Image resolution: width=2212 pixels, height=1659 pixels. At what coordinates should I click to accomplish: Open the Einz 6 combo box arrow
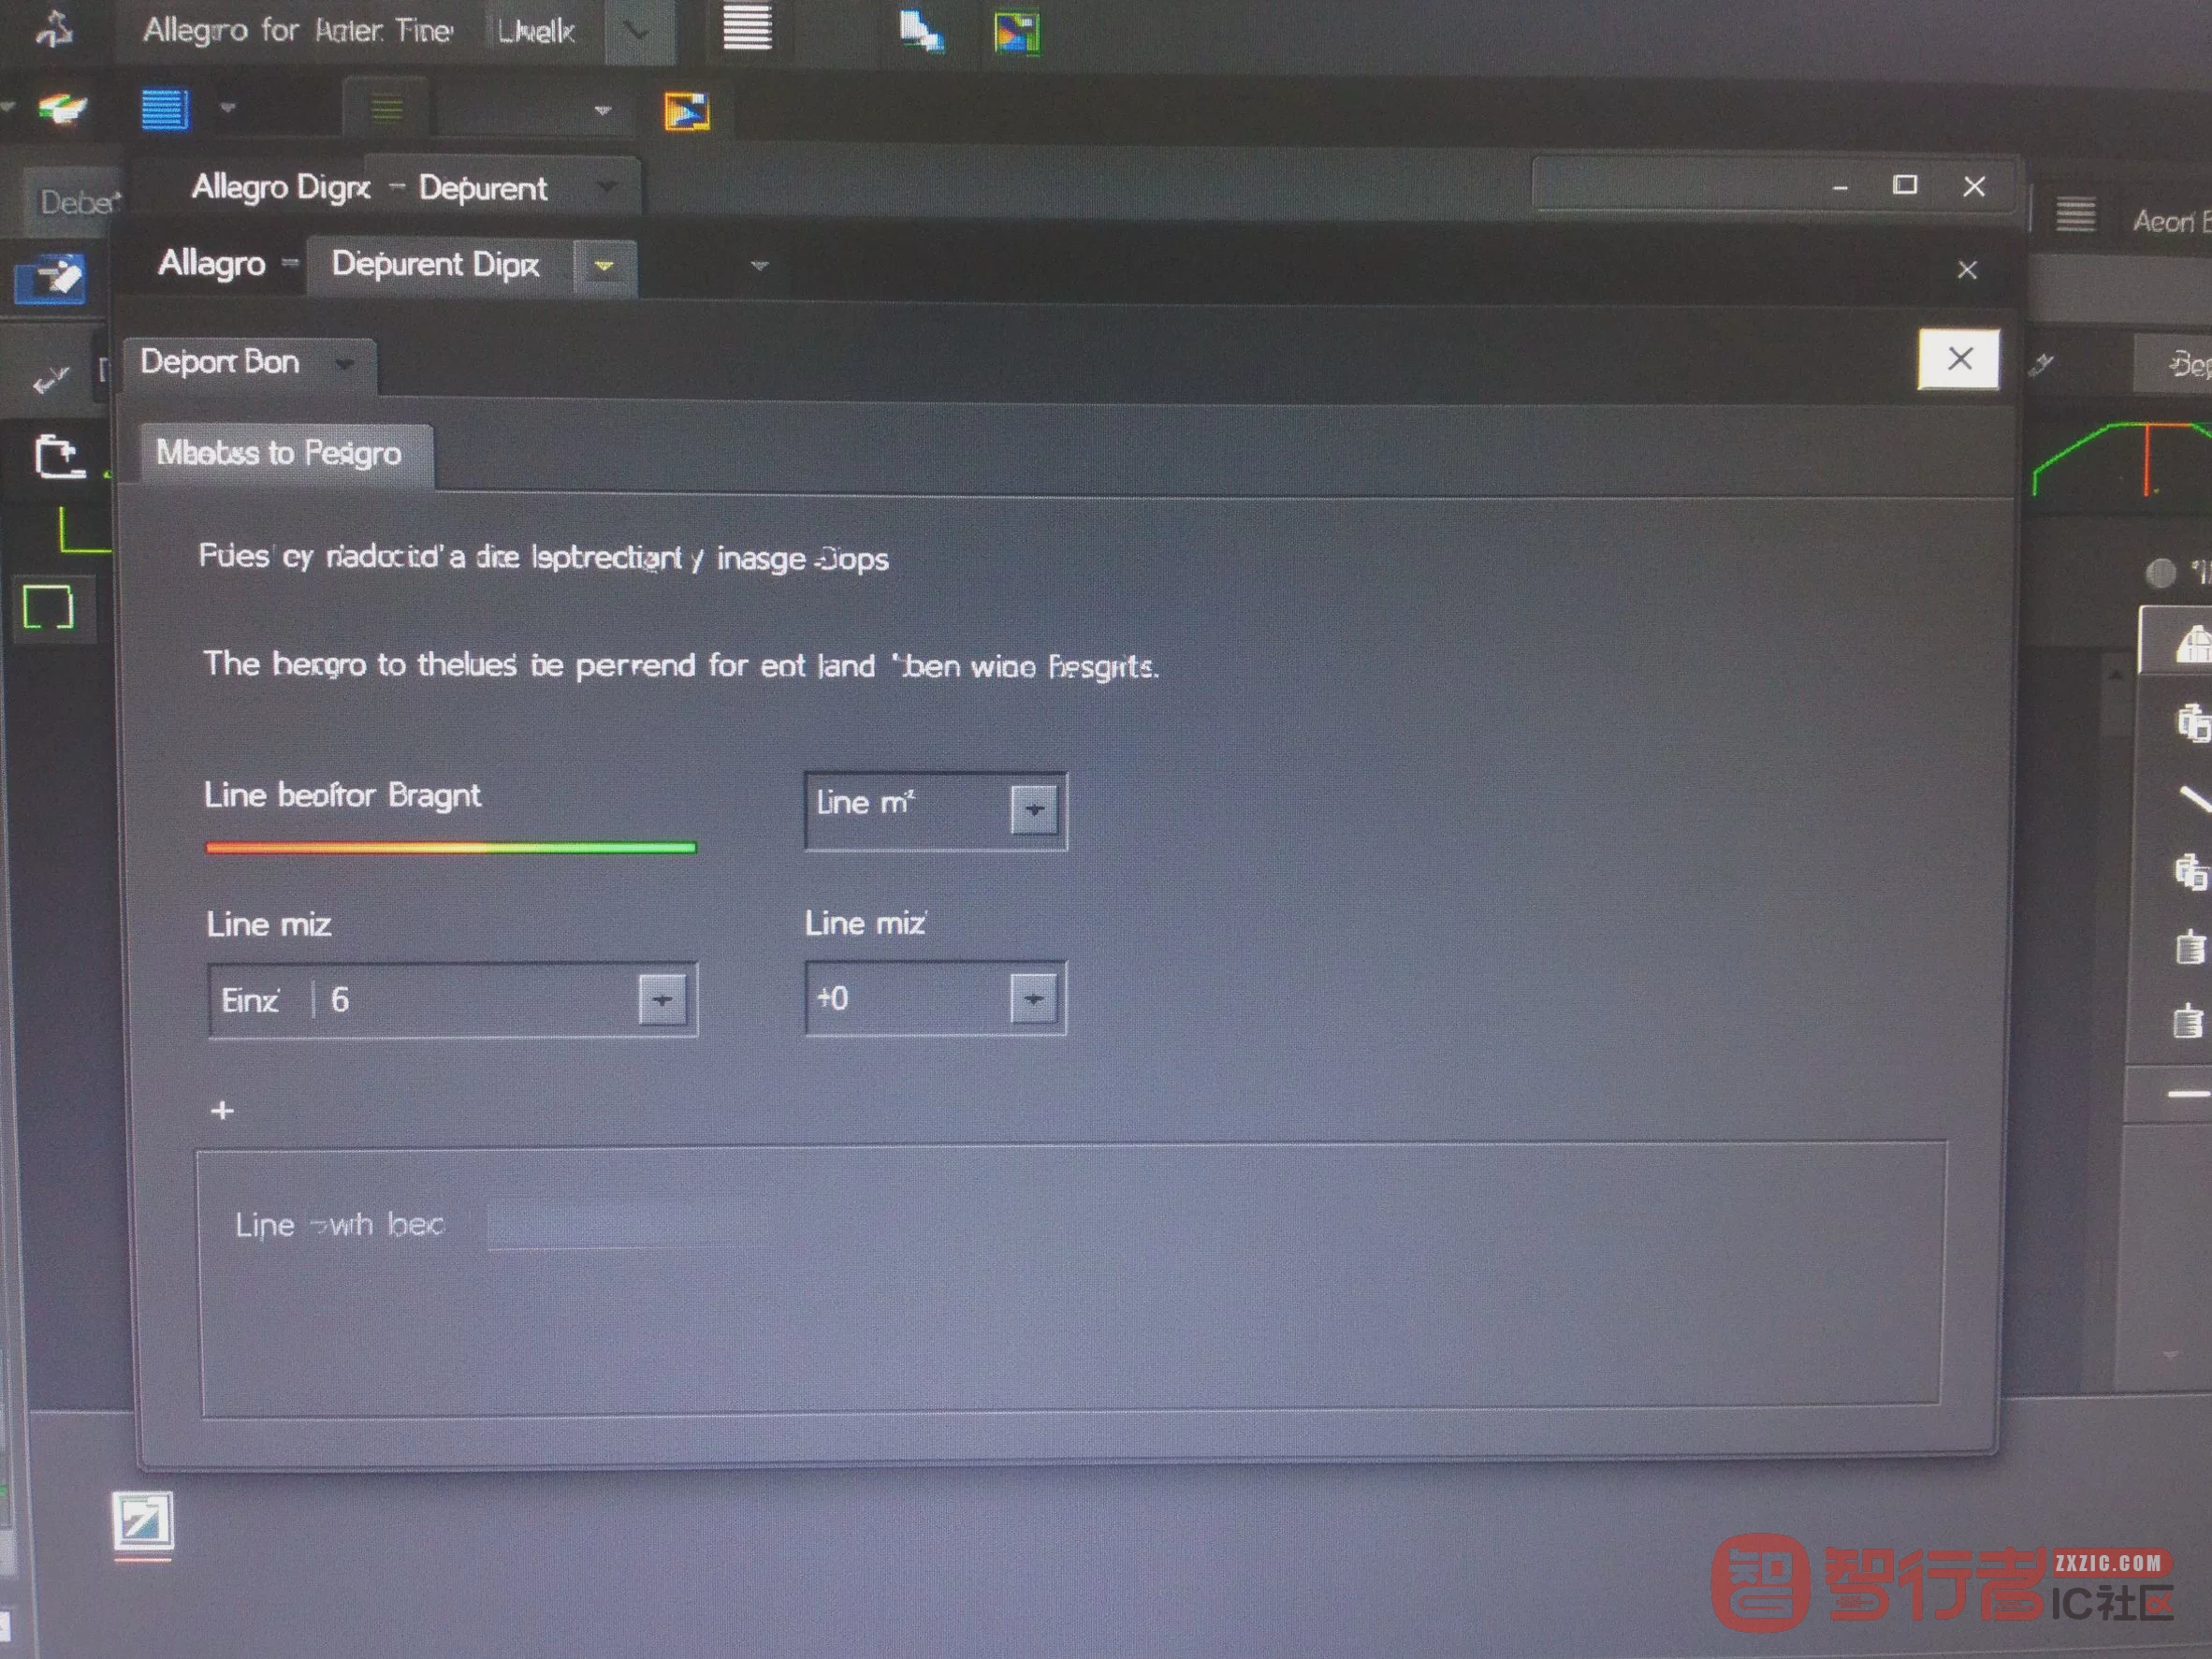[663, 999]
